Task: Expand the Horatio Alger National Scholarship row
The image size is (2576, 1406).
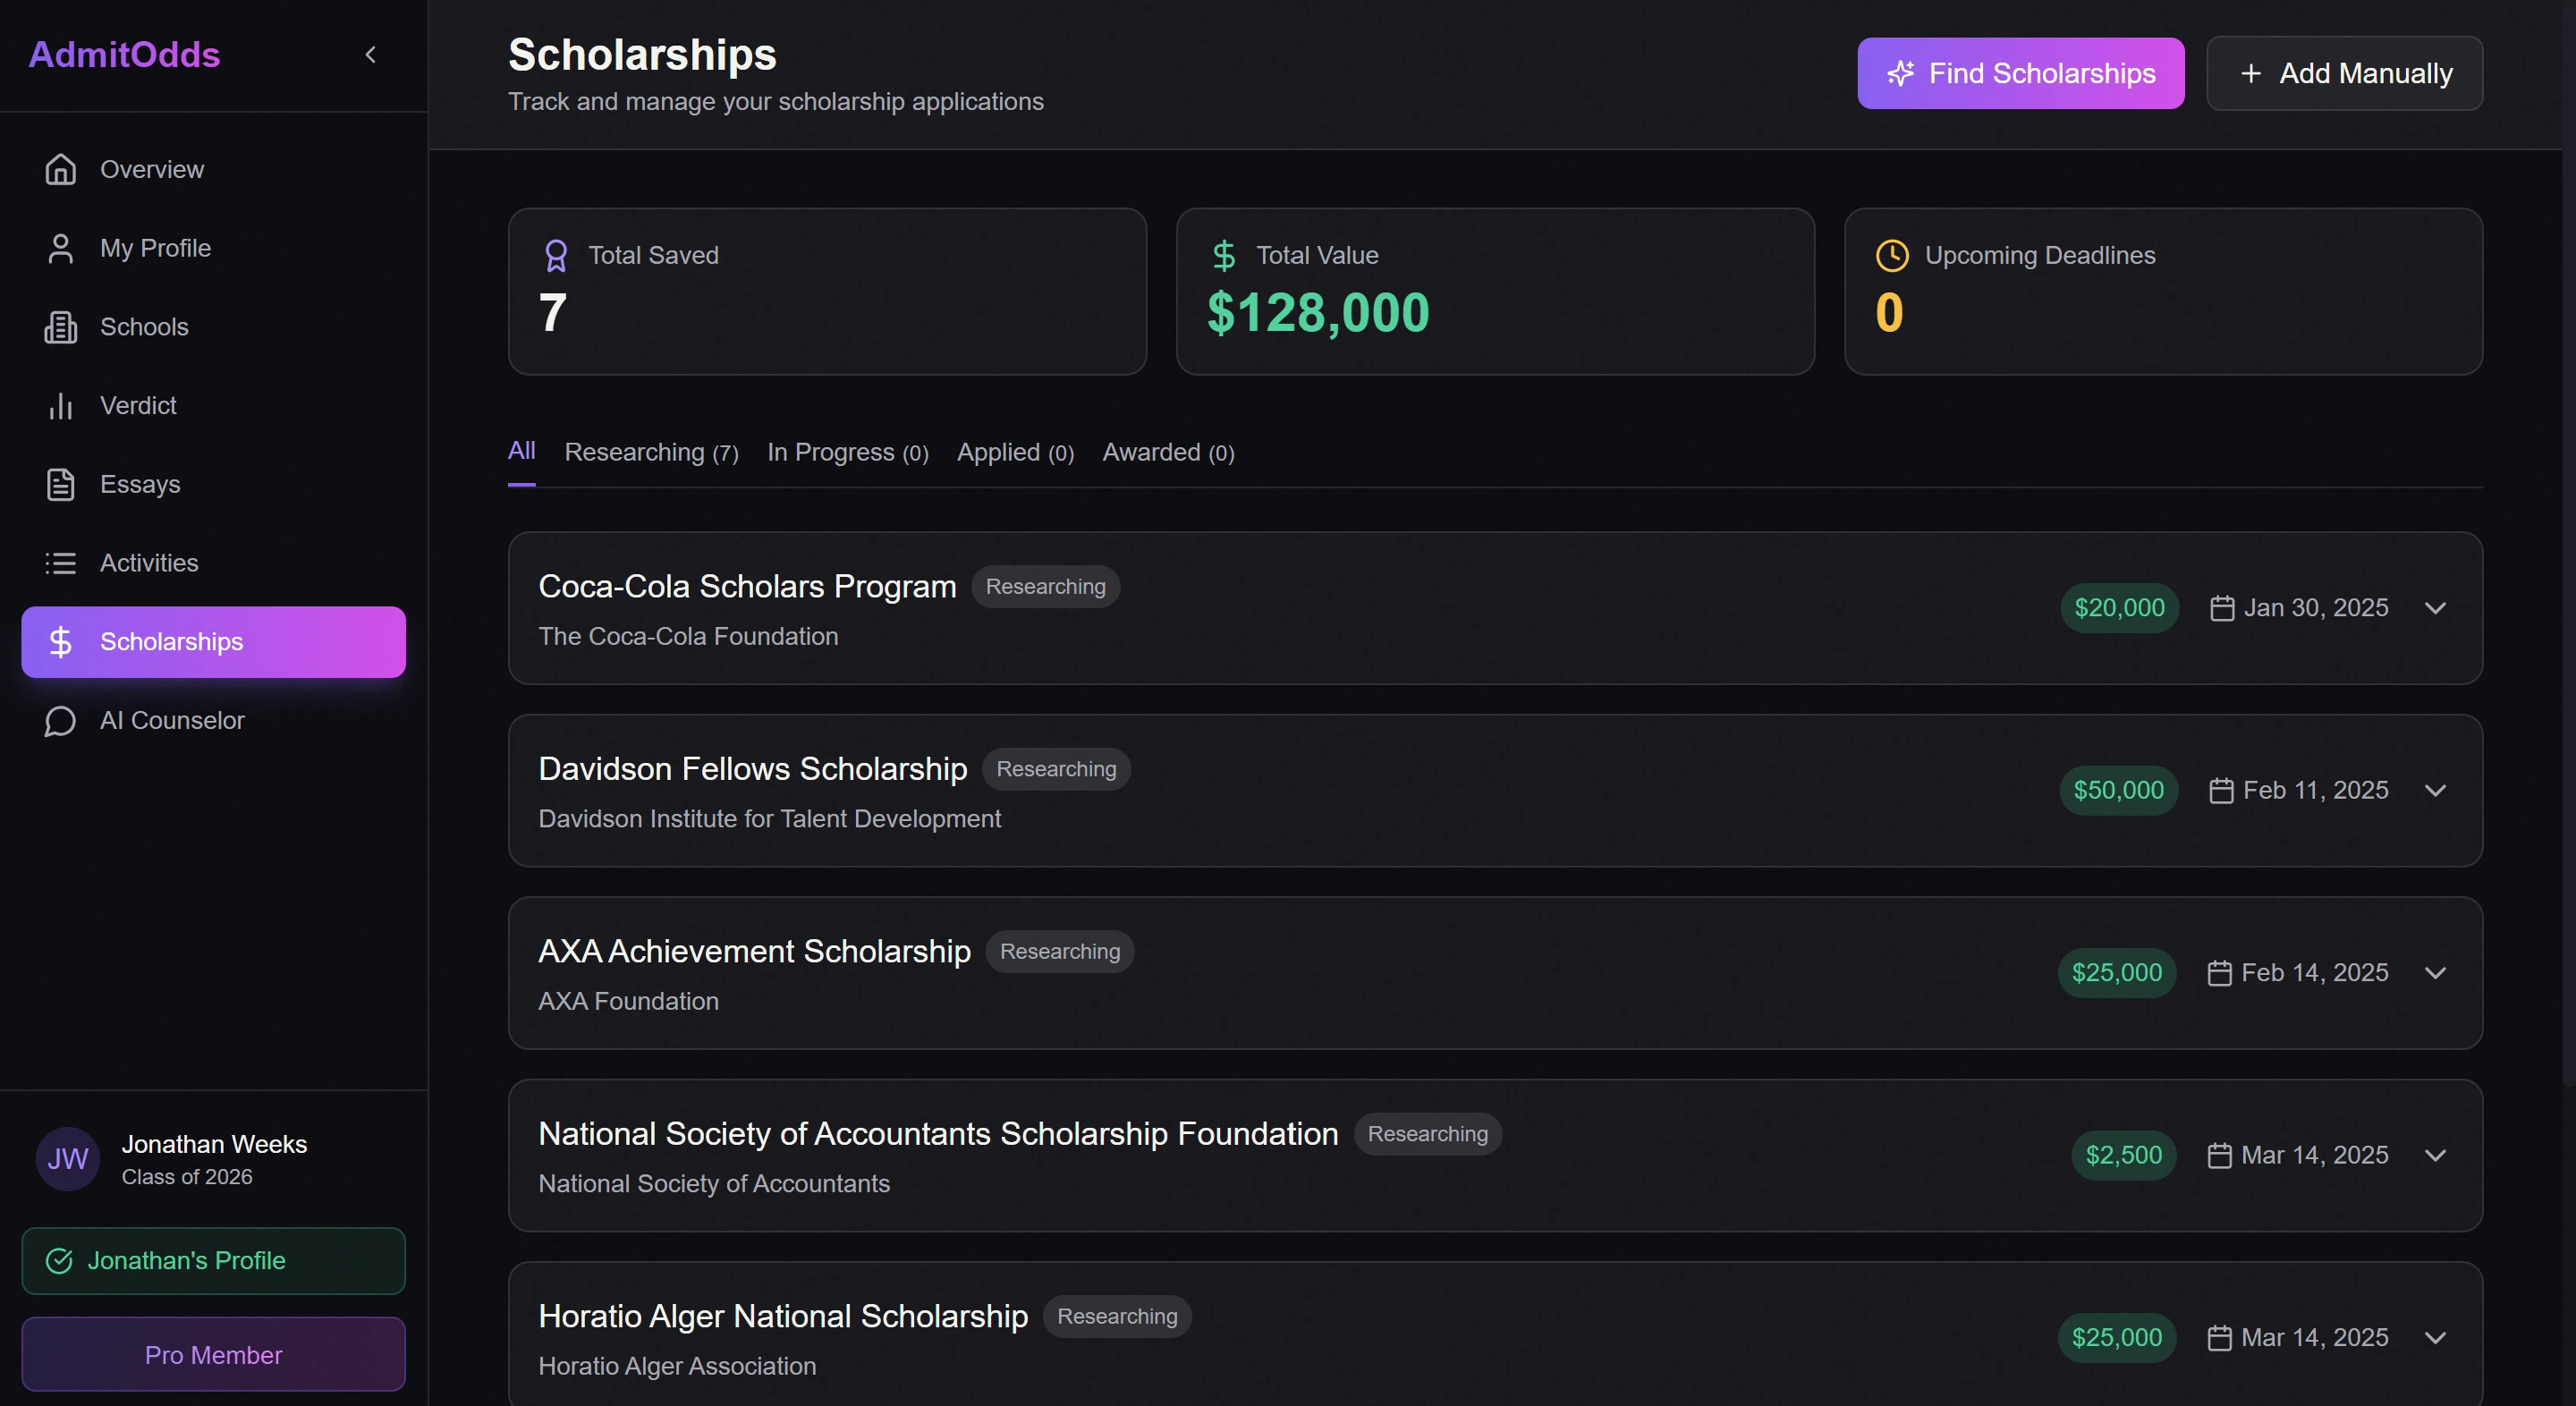Action: [2435, 1338]
